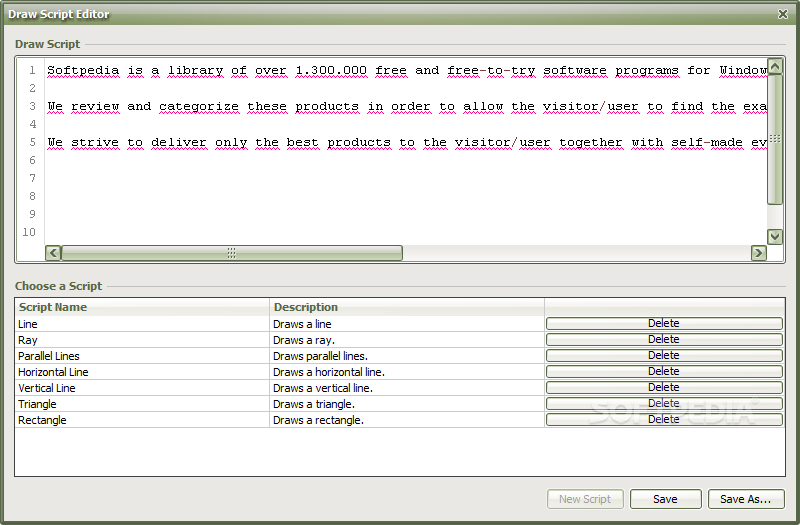Image resolution: width=800 pixels, height=525 pixels.
Task: Select the Line script row
Action: 399,324
